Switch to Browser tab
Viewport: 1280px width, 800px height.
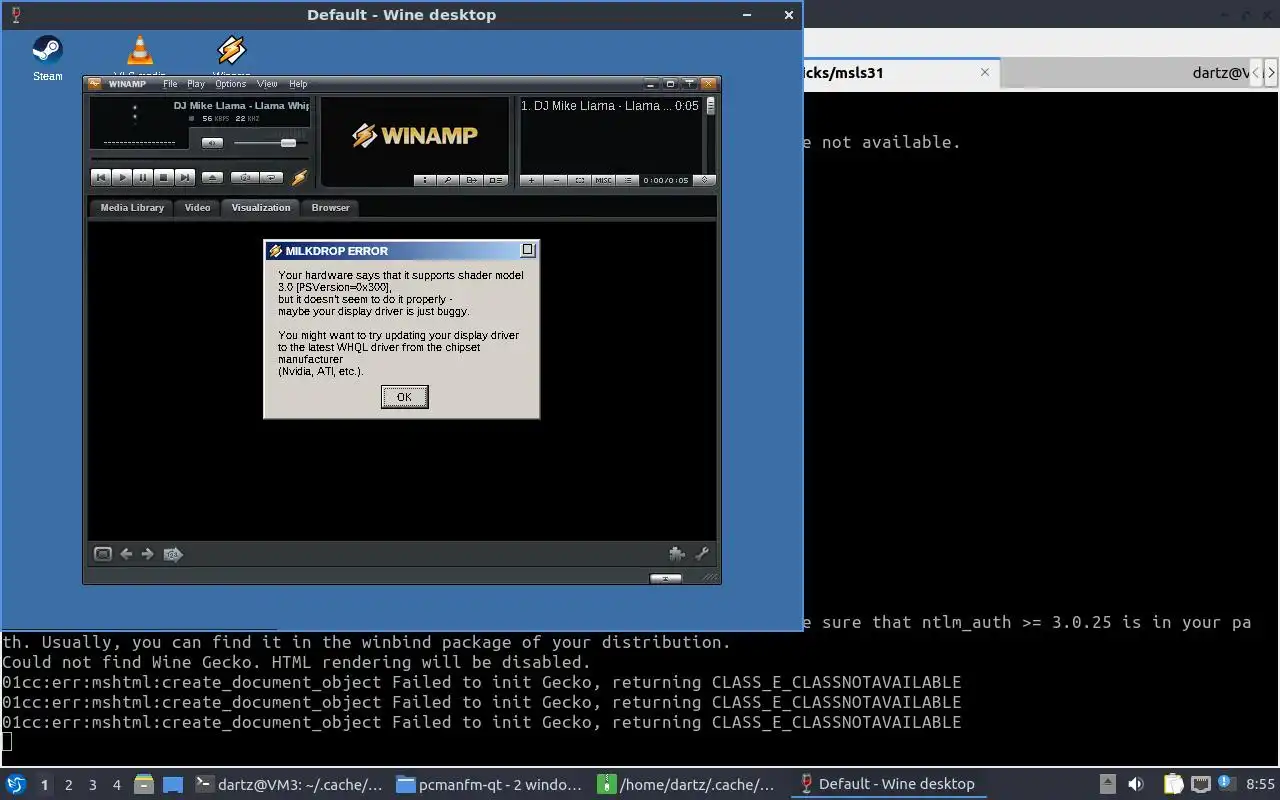click(x=330, y=208)
